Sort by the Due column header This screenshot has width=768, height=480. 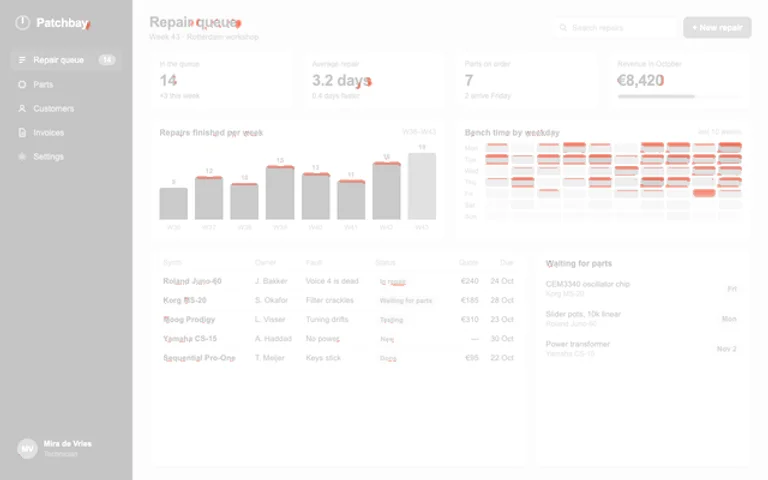point(506,263)
